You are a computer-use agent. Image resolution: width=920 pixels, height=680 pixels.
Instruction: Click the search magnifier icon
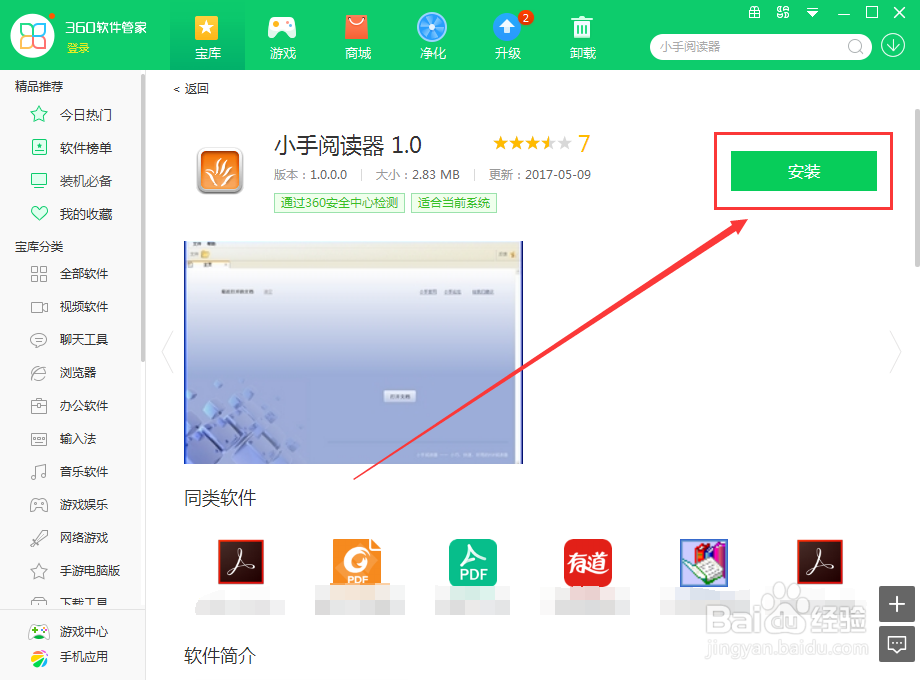(855, 46)
